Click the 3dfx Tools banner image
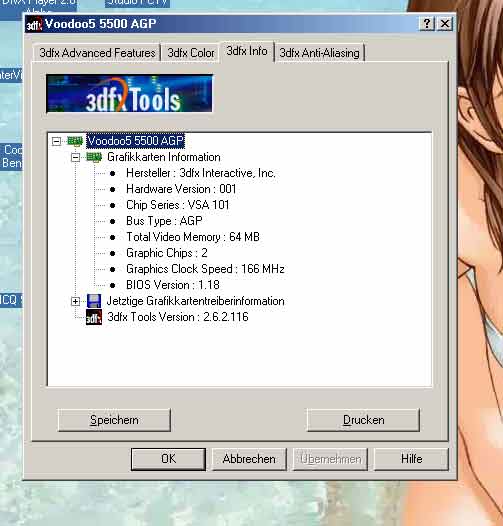This screenshot has height=526, width=503. [130, 93]
